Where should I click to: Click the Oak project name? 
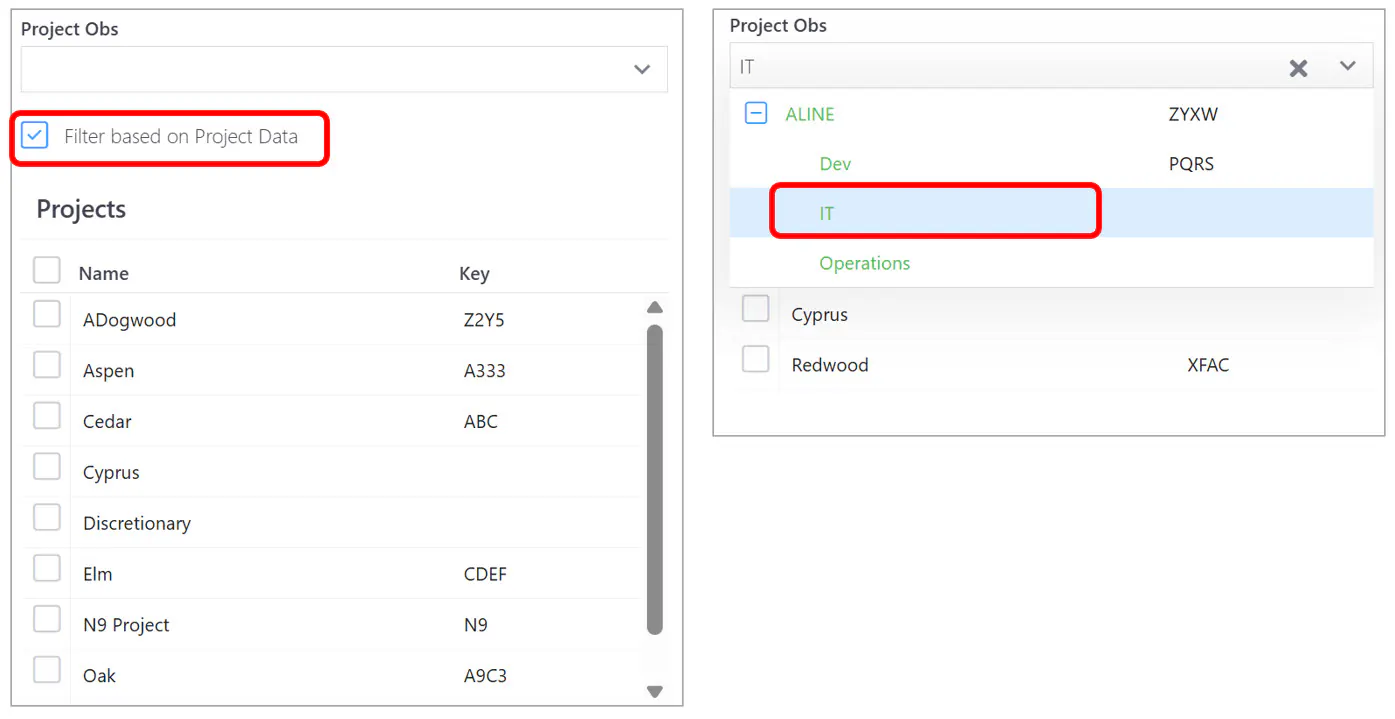(99, 676)
